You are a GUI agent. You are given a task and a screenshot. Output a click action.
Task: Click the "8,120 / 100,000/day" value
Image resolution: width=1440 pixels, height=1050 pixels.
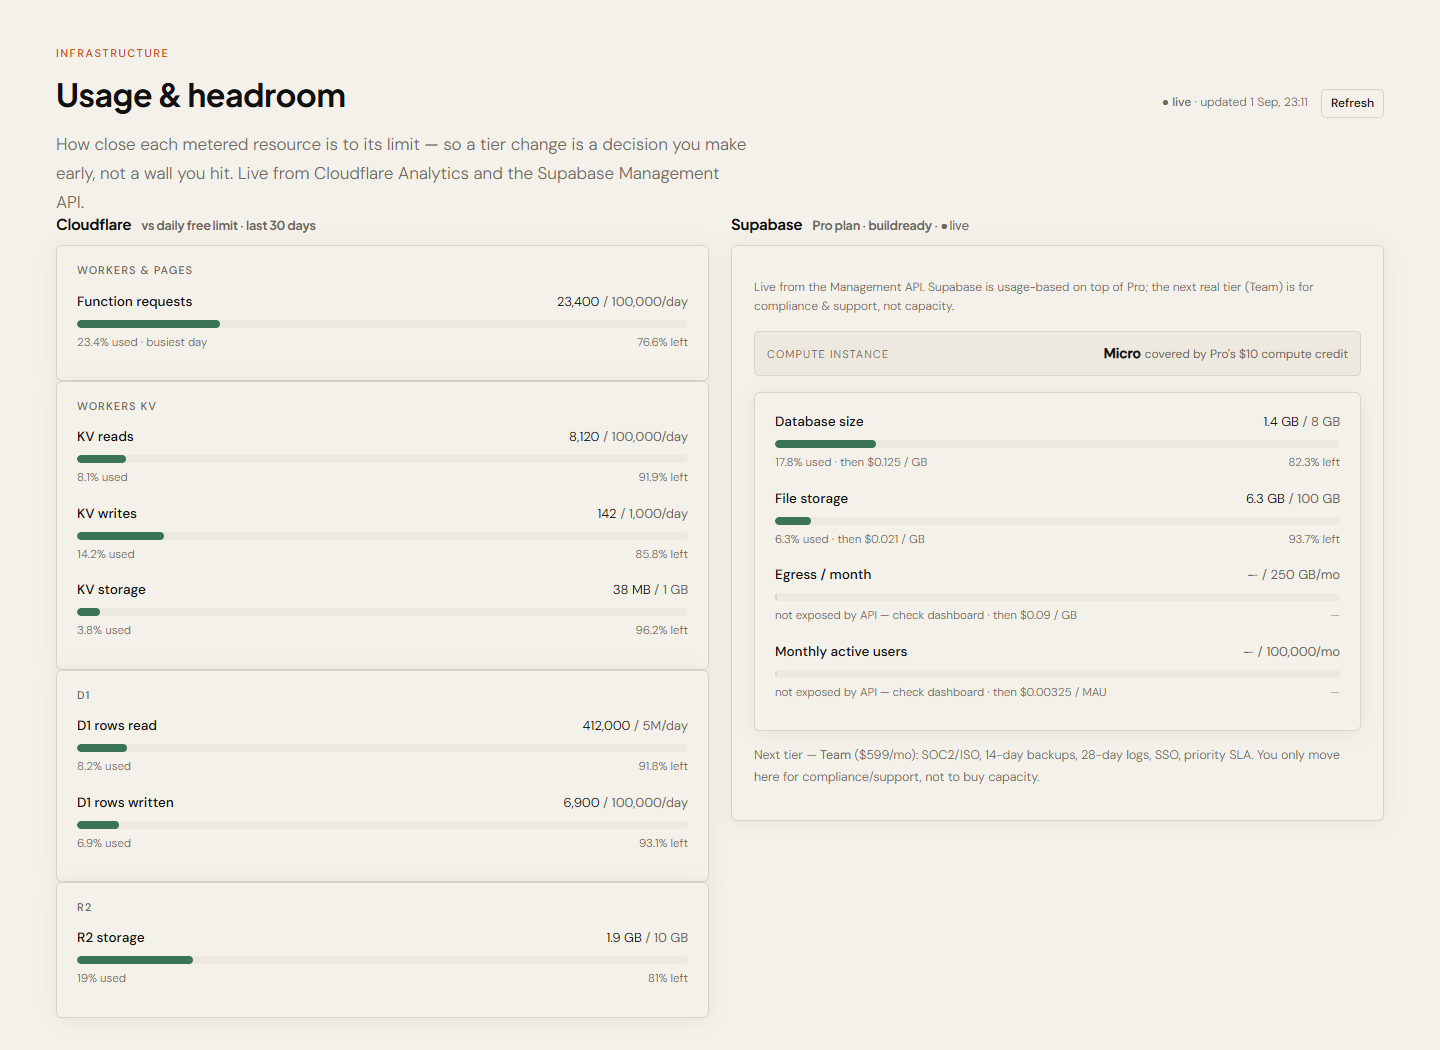tap(628, 437)
